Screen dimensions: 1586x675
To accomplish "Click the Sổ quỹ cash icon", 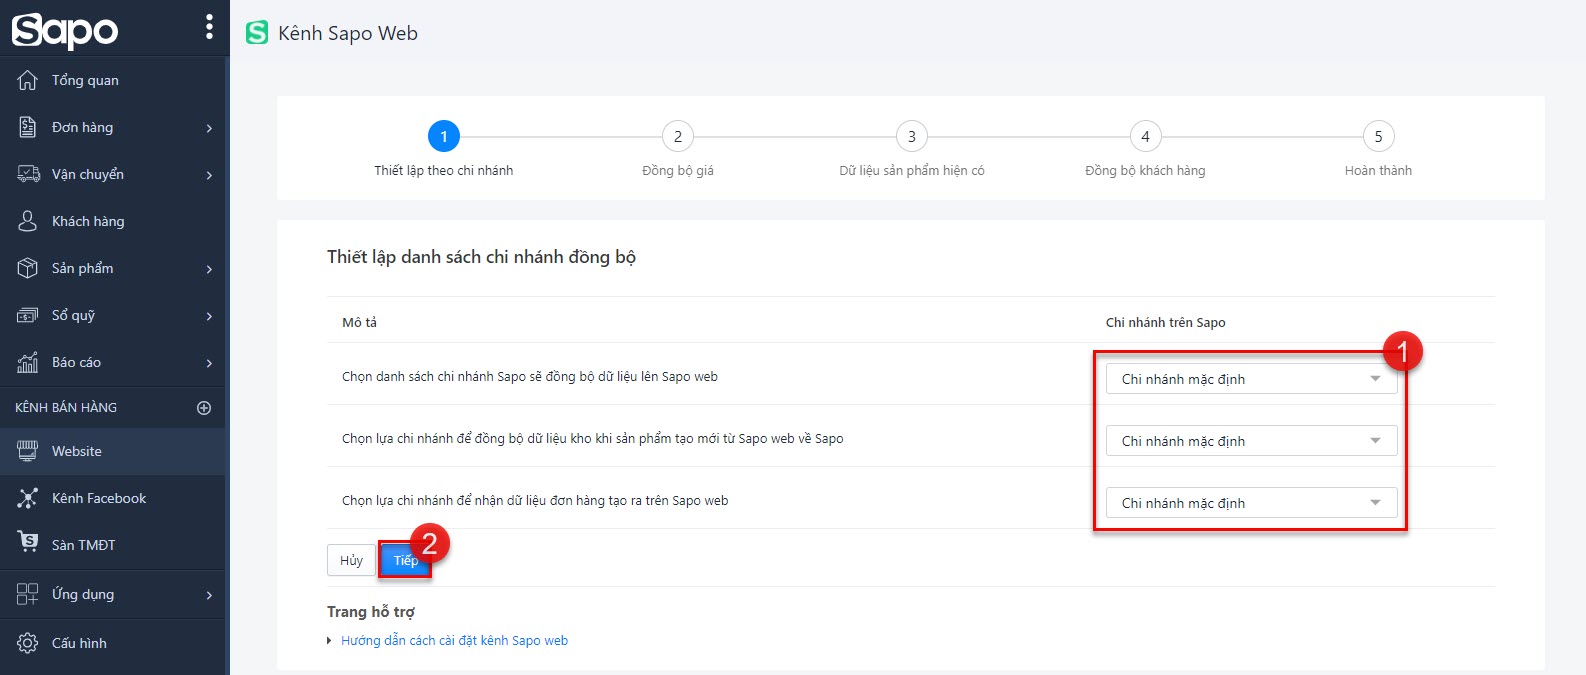I will pyautogui.click(x=28, y=315).
